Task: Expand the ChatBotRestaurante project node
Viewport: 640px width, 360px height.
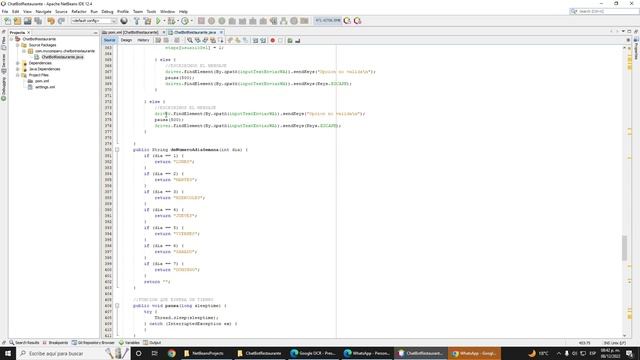Action: pyautogui.click(x=12, y=39)
